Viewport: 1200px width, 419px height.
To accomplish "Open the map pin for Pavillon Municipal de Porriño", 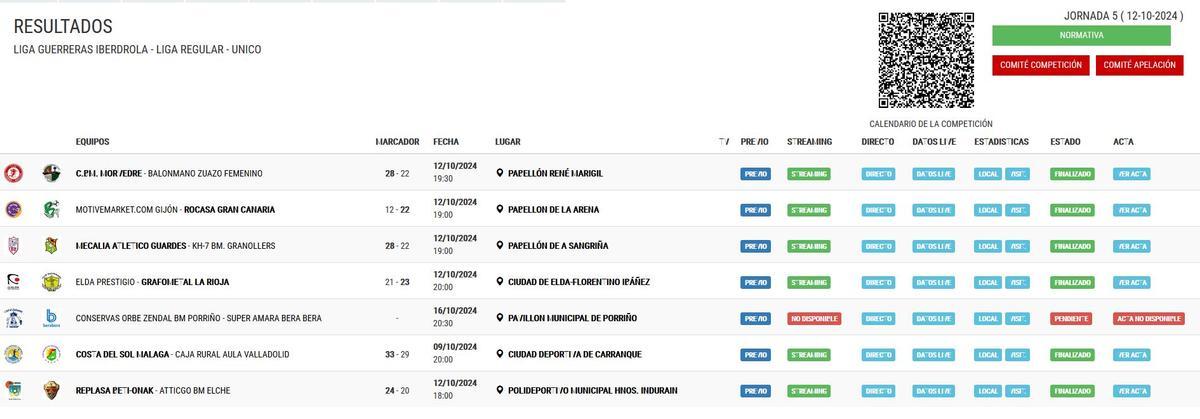I will (500, 318).
